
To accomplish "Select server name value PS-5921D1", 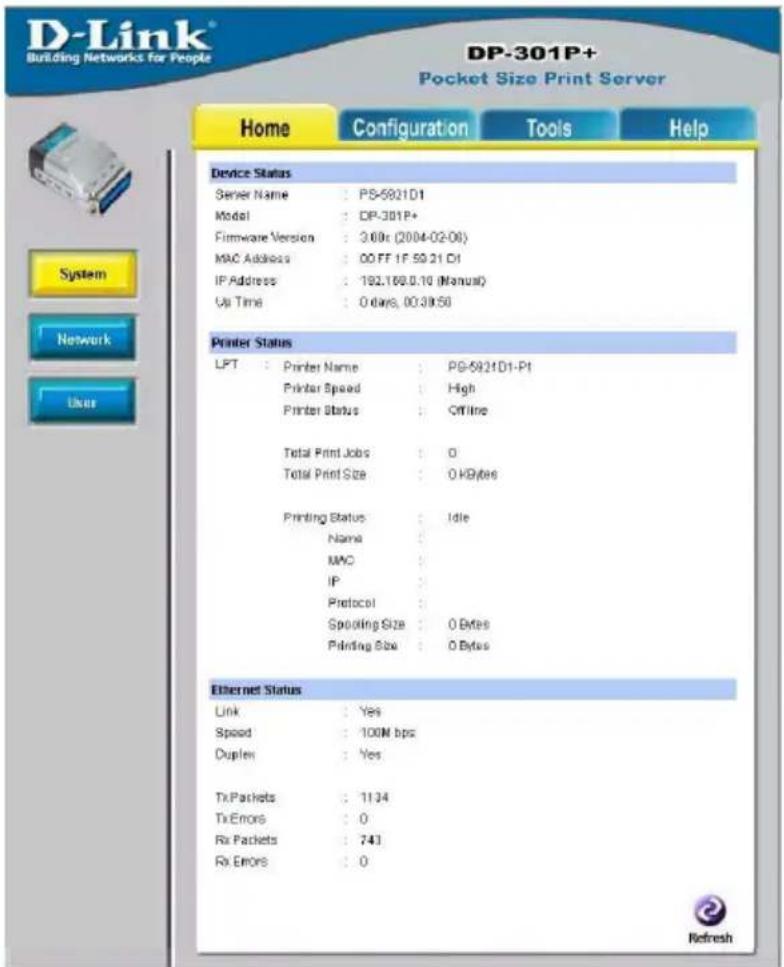I will pyautogui.click(x=392, y=195).
